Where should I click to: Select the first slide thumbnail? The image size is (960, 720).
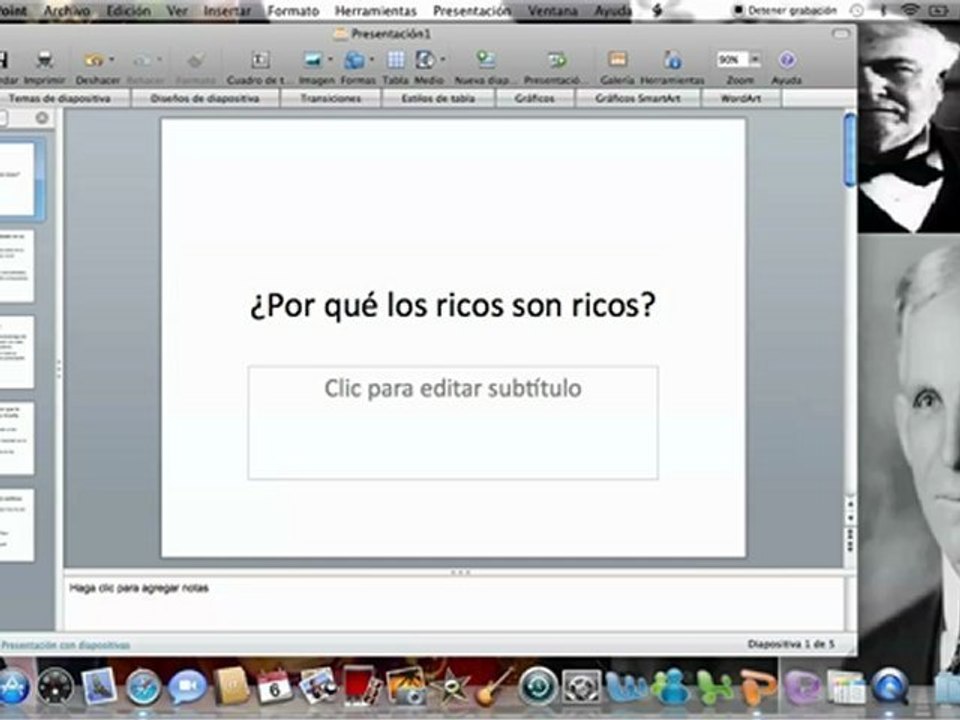tap(17, 179)
